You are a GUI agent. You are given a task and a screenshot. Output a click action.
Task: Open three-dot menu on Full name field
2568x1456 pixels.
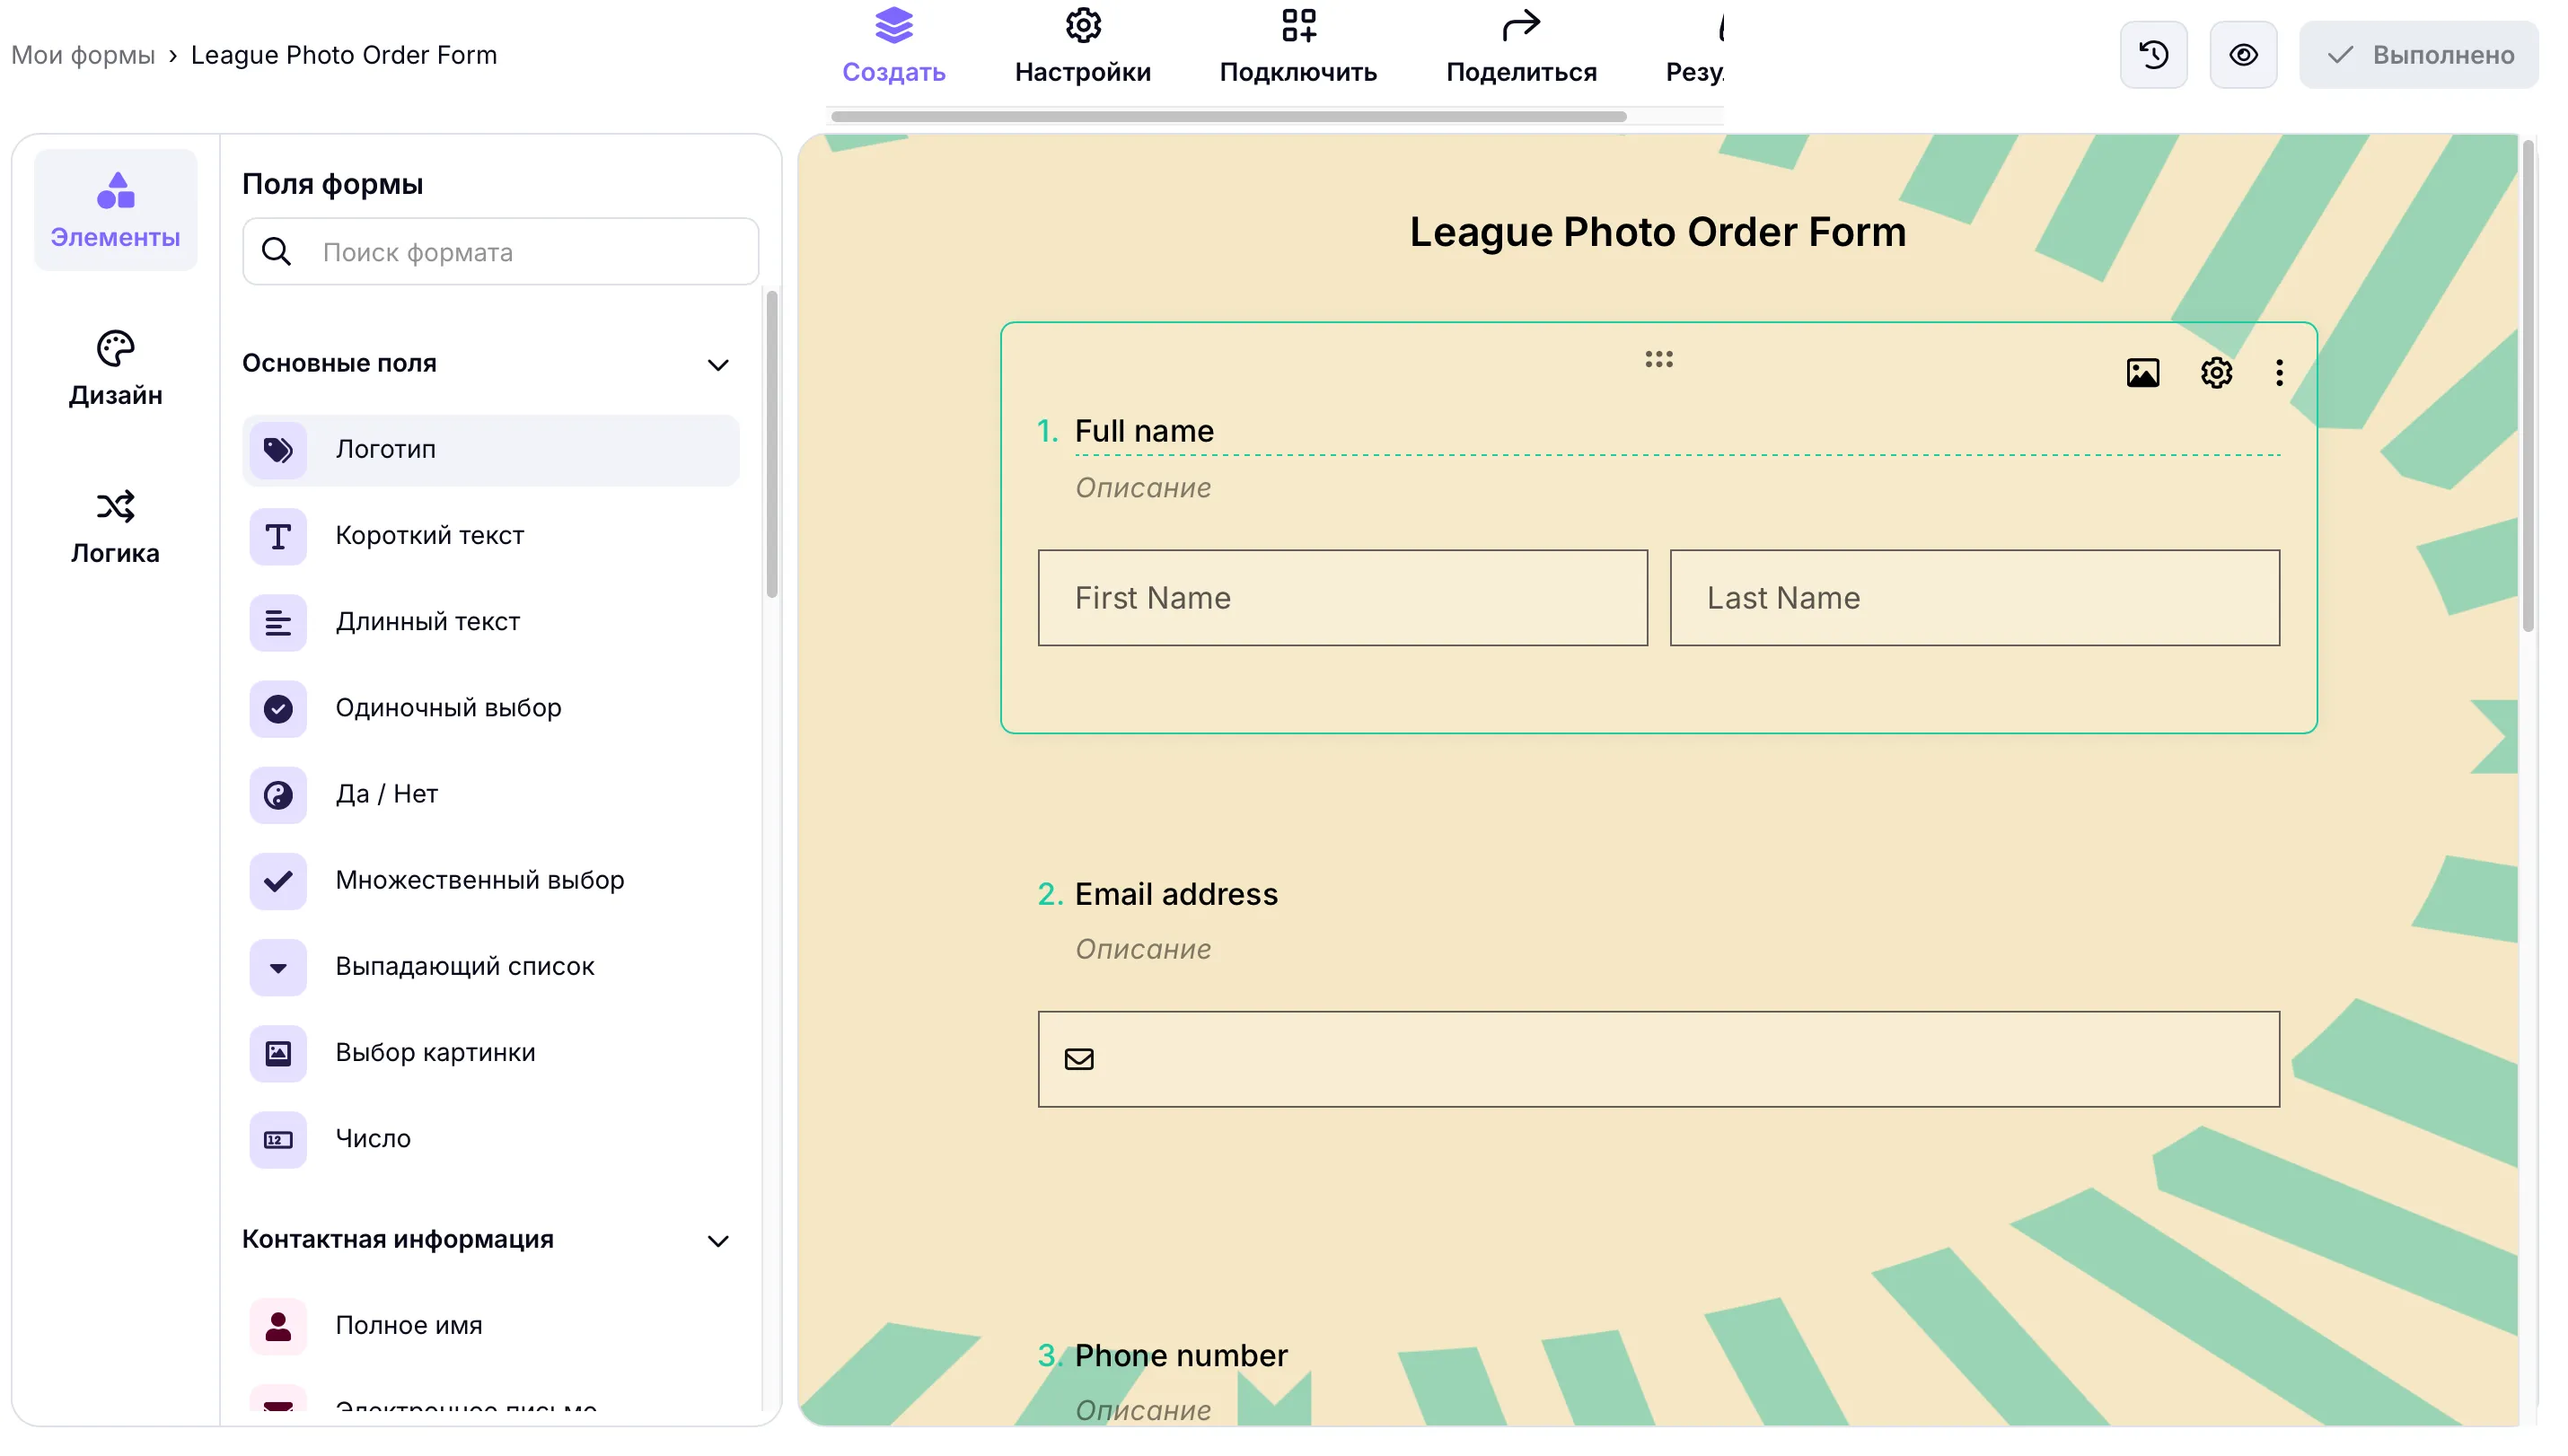2279,373
